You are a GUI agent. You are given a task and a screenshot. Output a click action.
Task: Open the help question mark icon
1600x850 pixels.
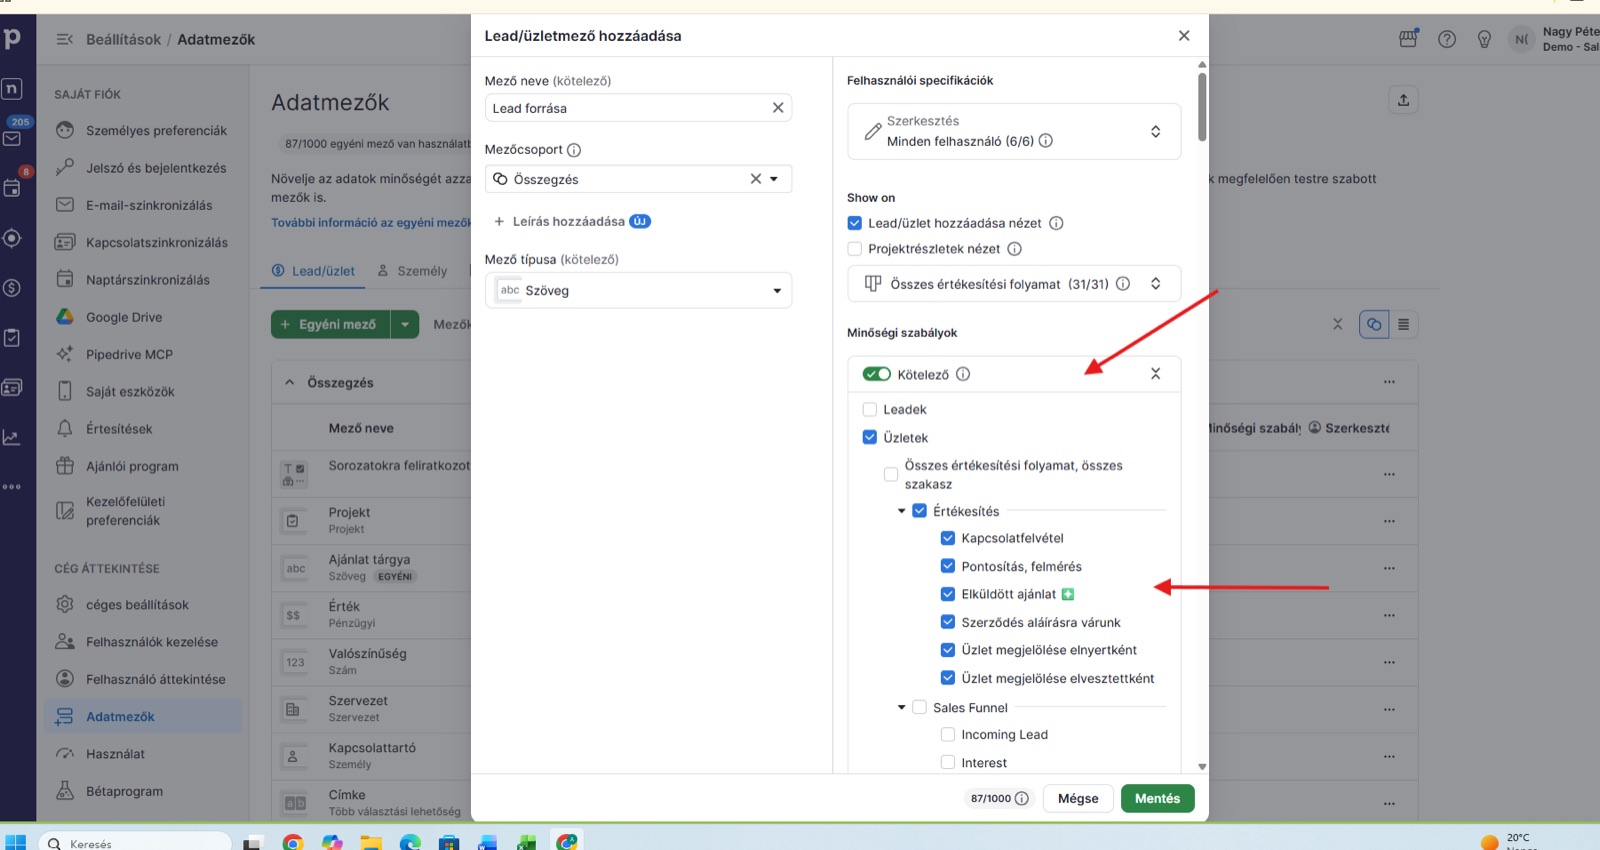[x=1447, y=39]
